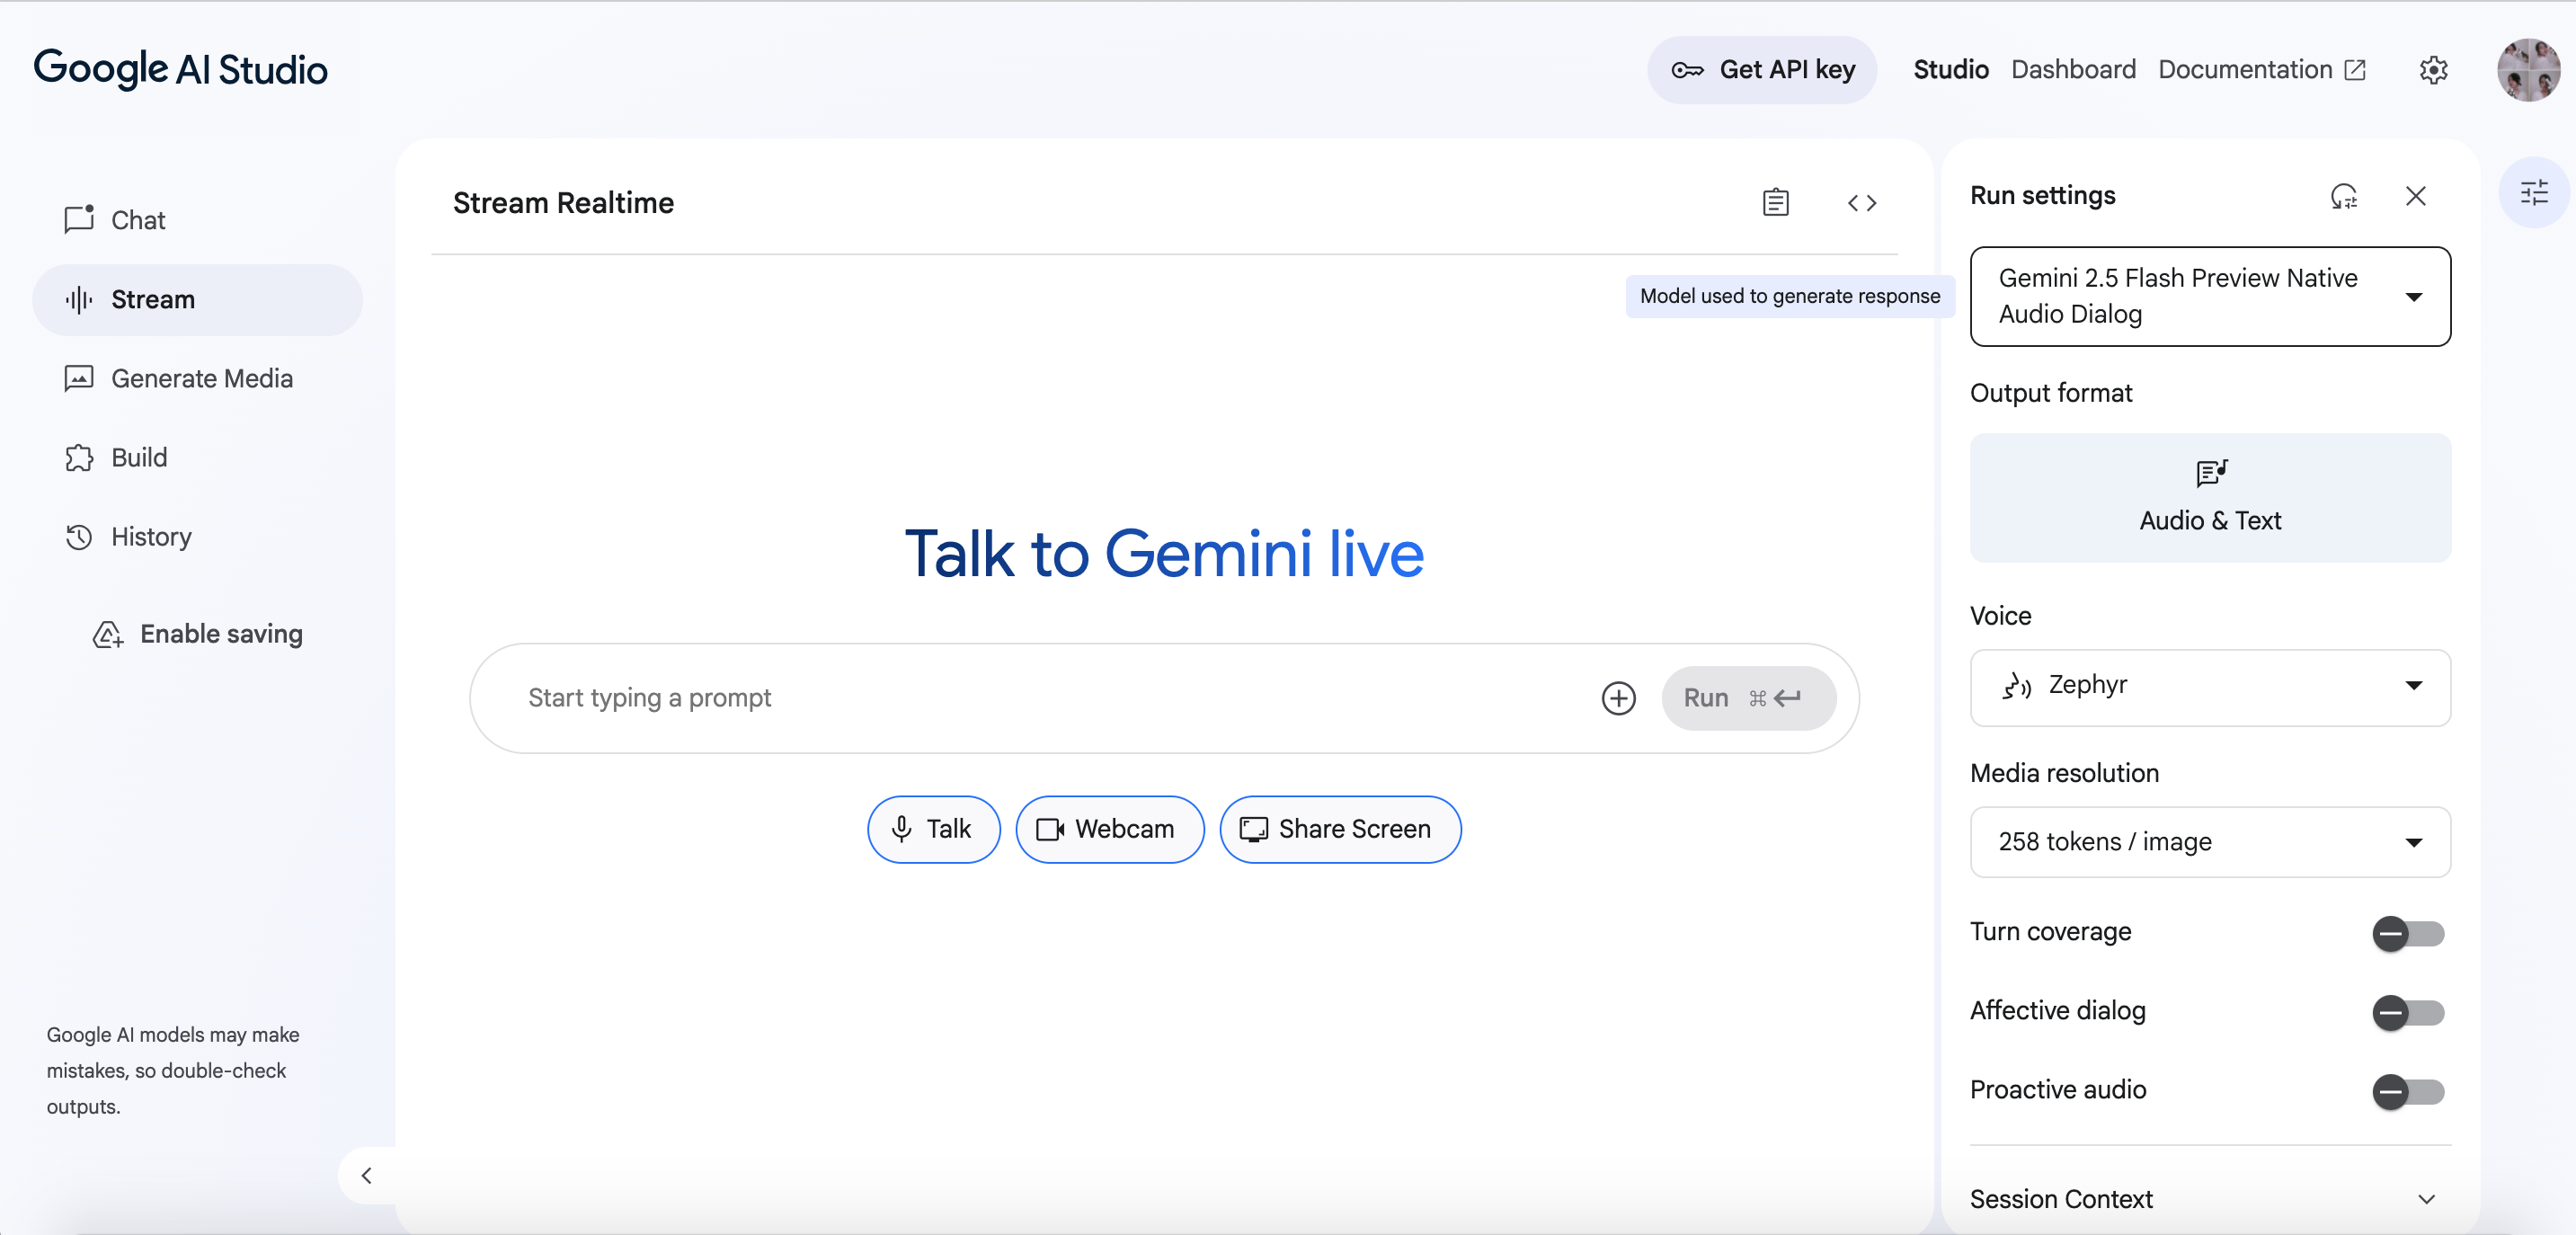
Task: Click the prompt text input field
Action: click(1050, 698)
